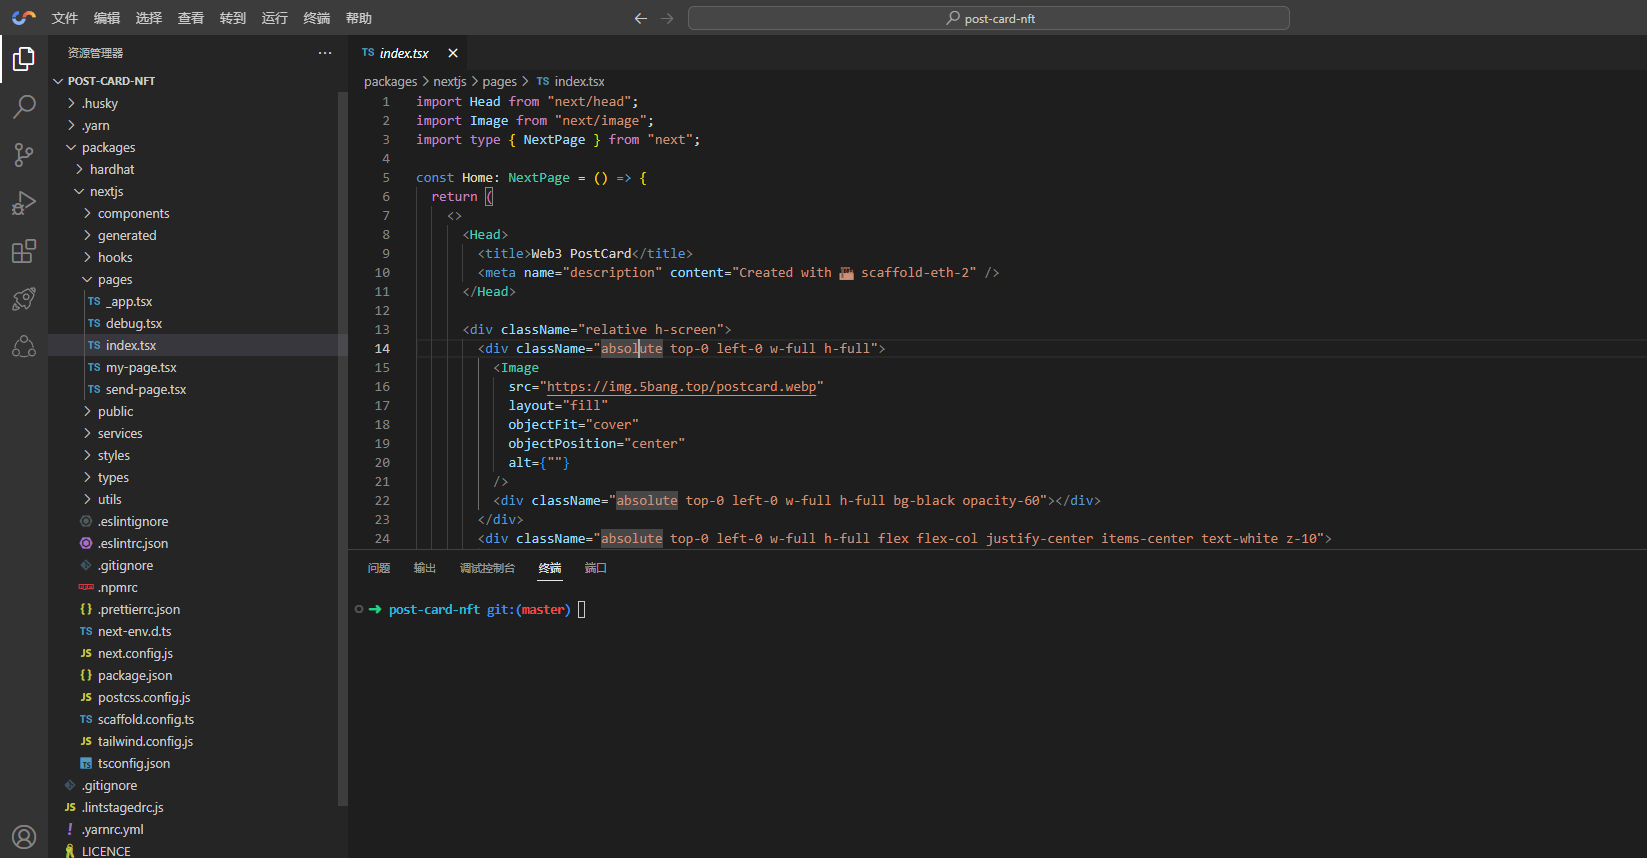Open my-page.tsx file
Viewport: 1647px width, 858px height.
pos(198,367)
